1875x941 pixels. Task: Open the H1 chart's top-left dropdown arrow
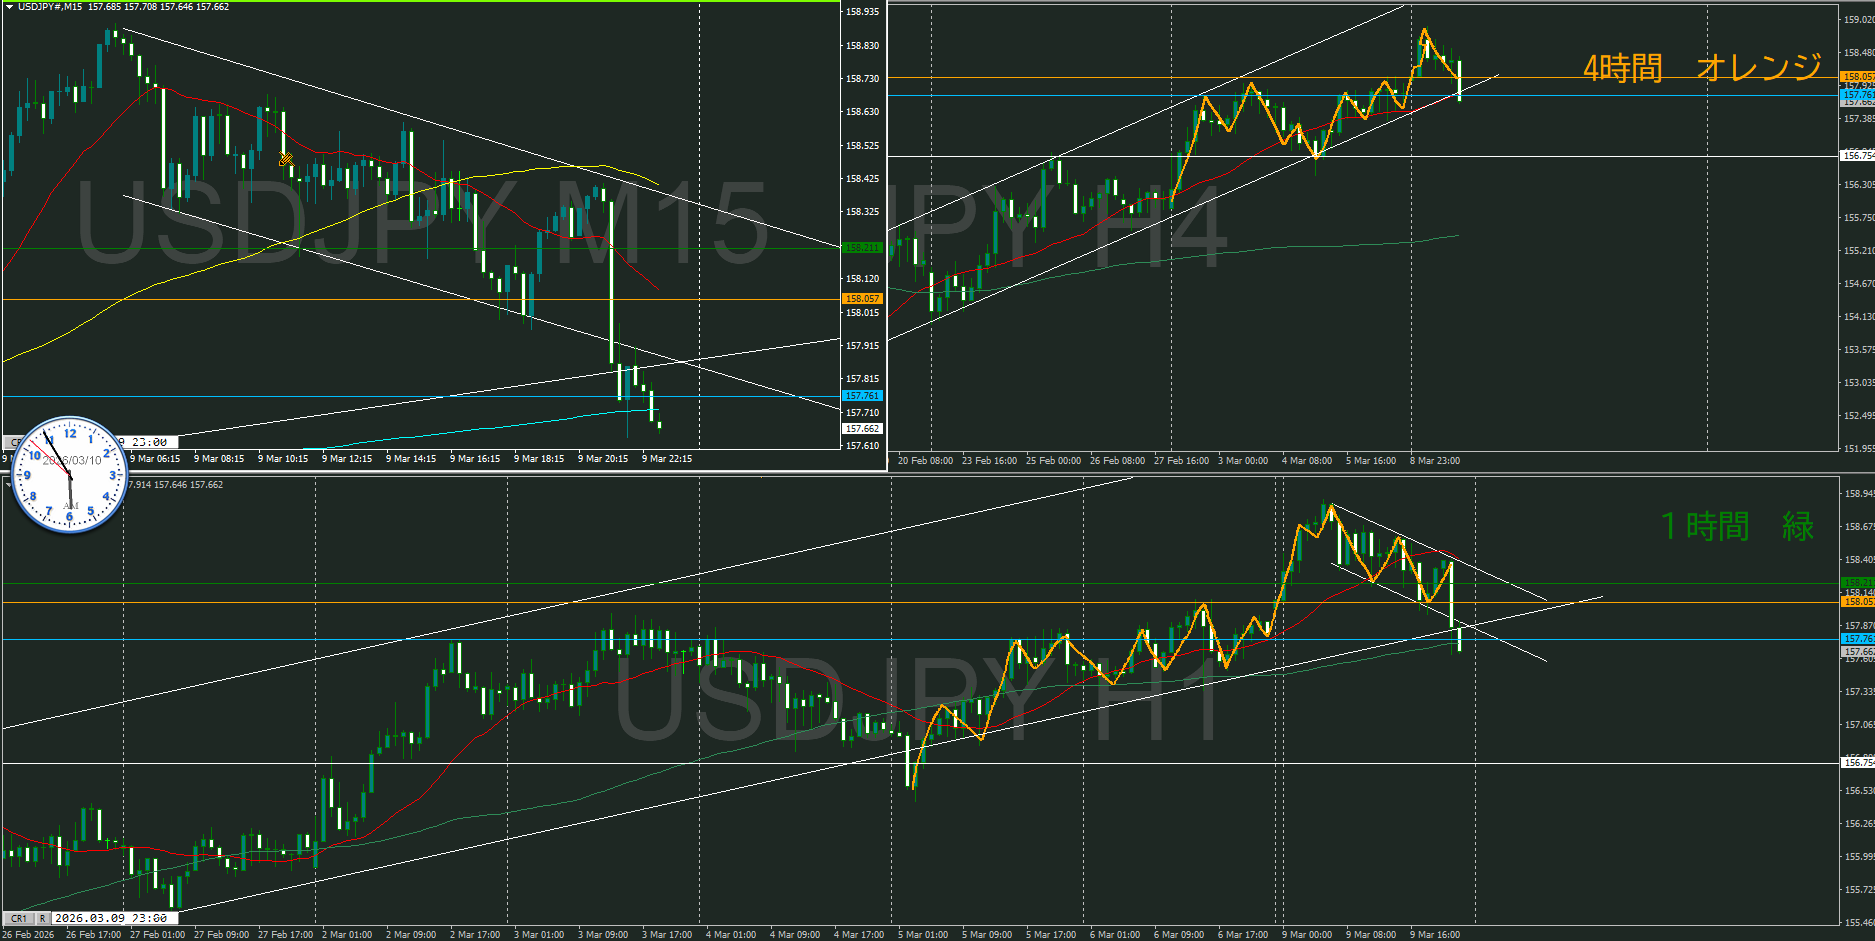click(9, 484)
